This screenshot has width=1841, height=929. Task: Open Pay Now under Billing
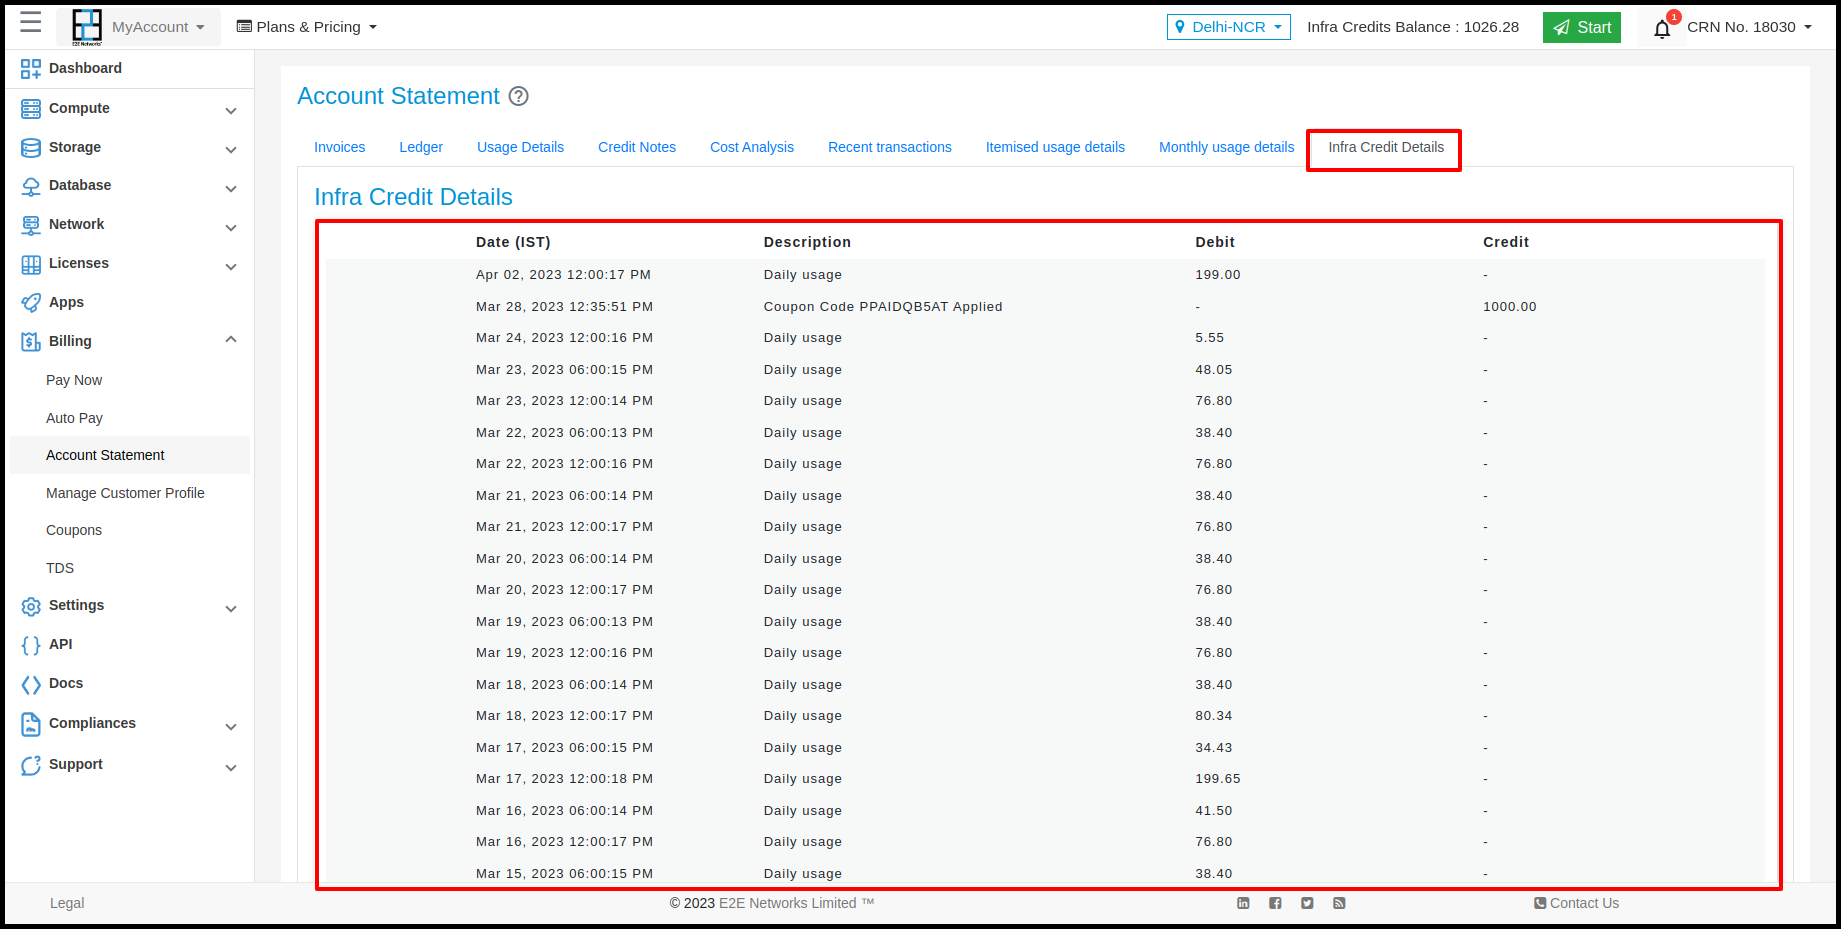point(74,380)
